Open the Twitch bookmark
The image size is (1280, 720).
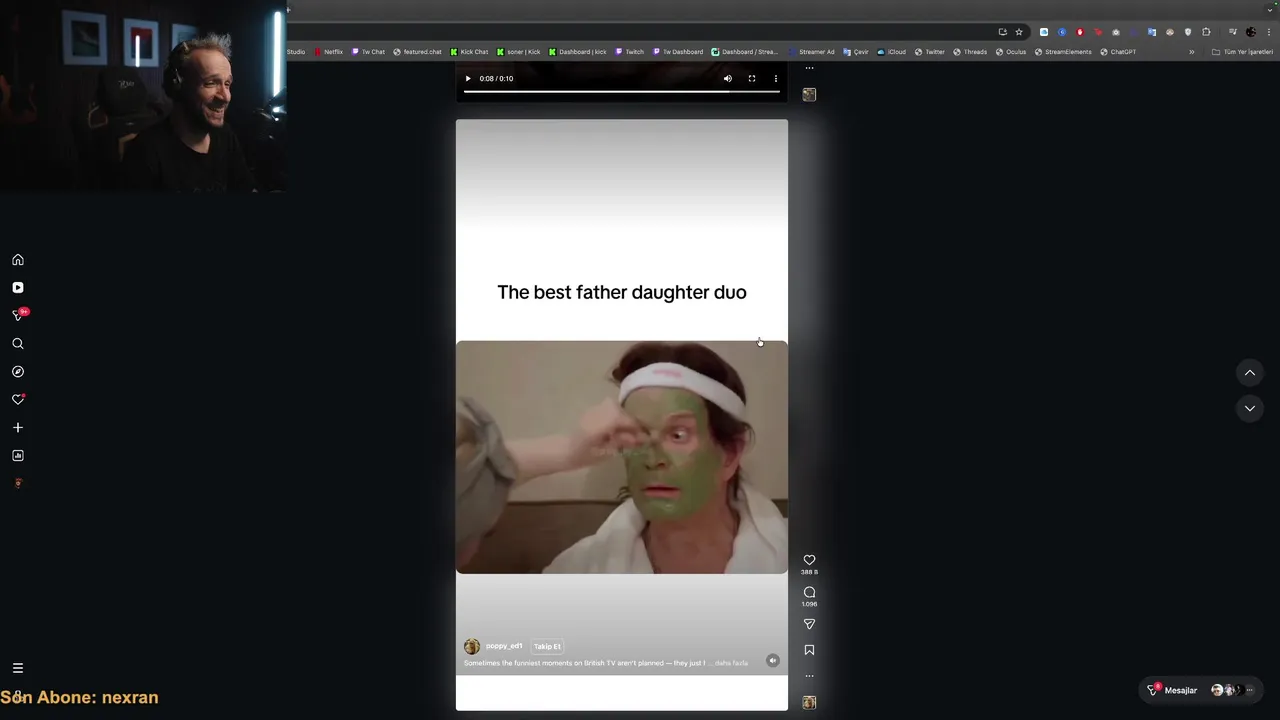click(630, 52)
